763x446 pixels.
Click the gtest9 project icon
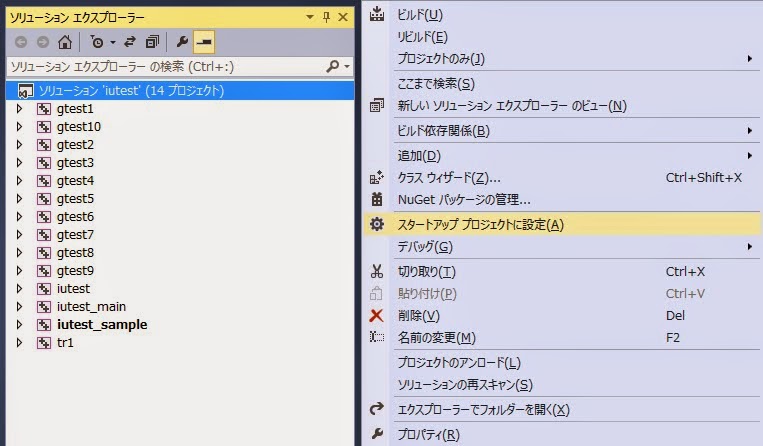tap(44, 271)
